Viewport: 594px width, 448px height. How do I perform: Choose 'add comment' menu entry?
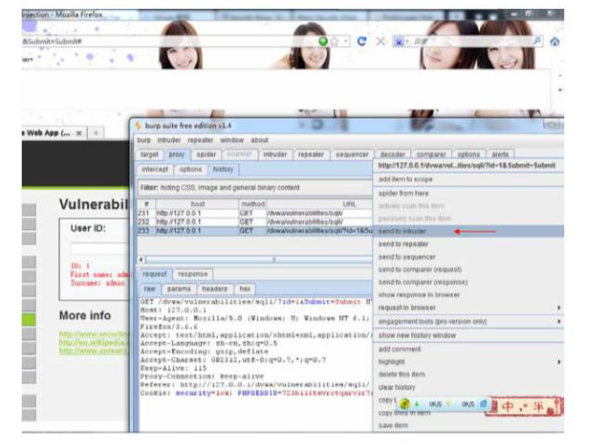(468, 350)
